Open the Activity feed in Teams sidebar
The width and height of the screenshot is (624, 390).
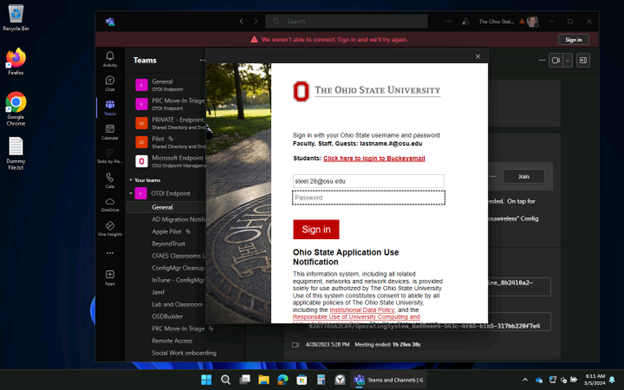[x=110, y=59]
